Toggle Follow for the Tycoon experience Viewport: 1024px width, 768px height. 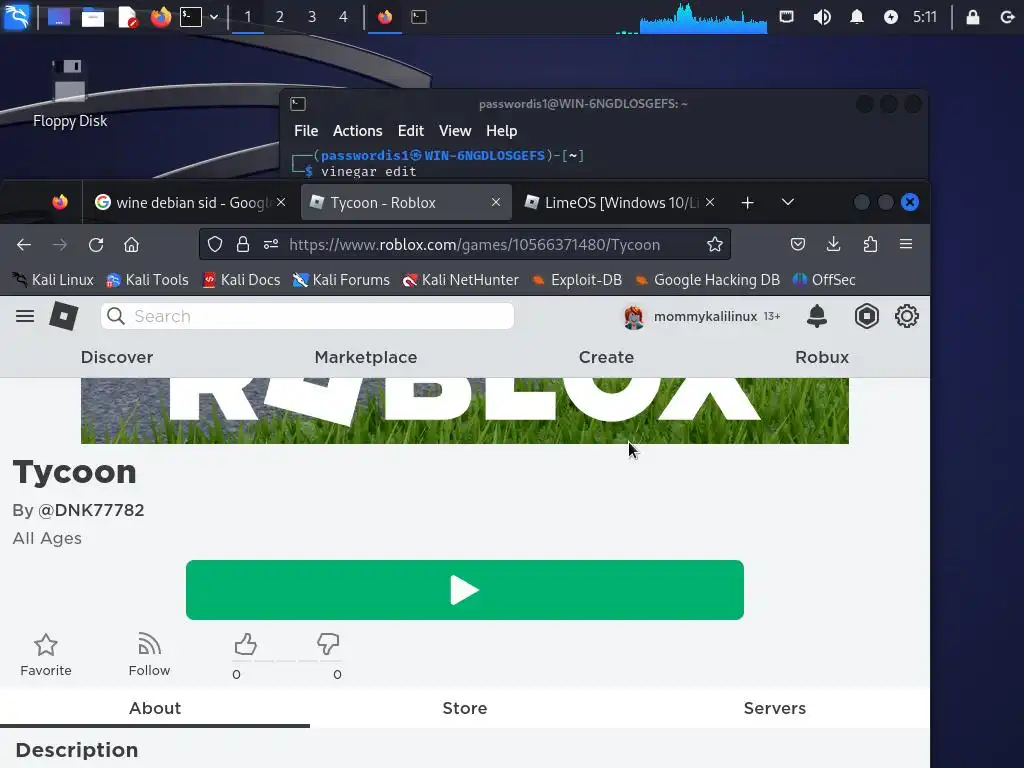149,655
